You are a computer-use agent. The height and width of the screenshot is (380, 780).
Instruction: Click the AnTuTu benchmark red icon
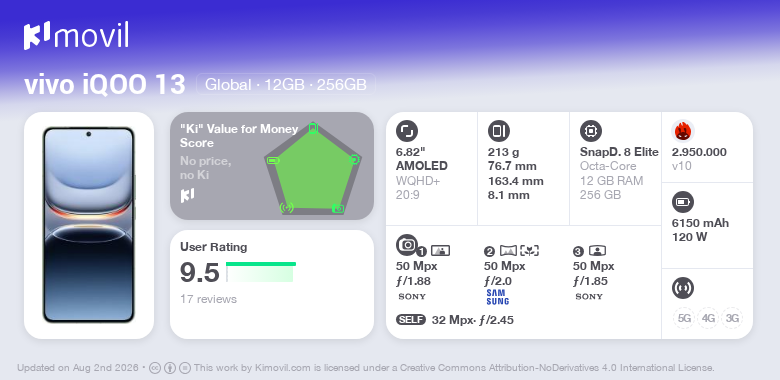683,131
